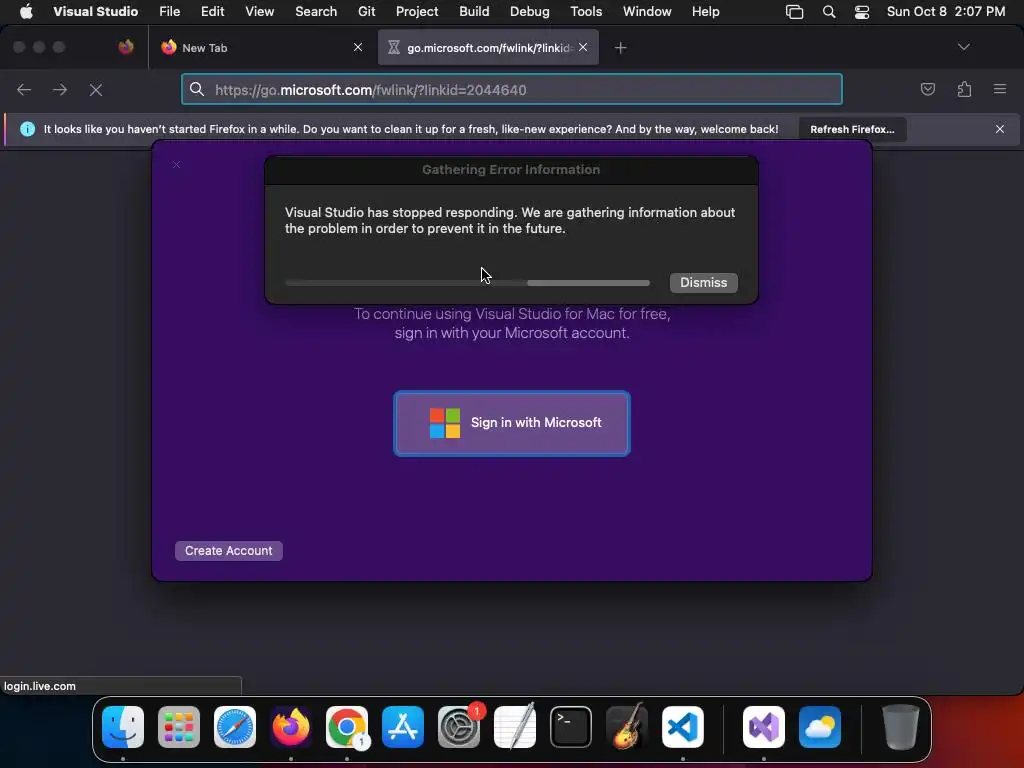Open the File menu
Screen dimensions: 1024x768
click(x=170, y=12)
